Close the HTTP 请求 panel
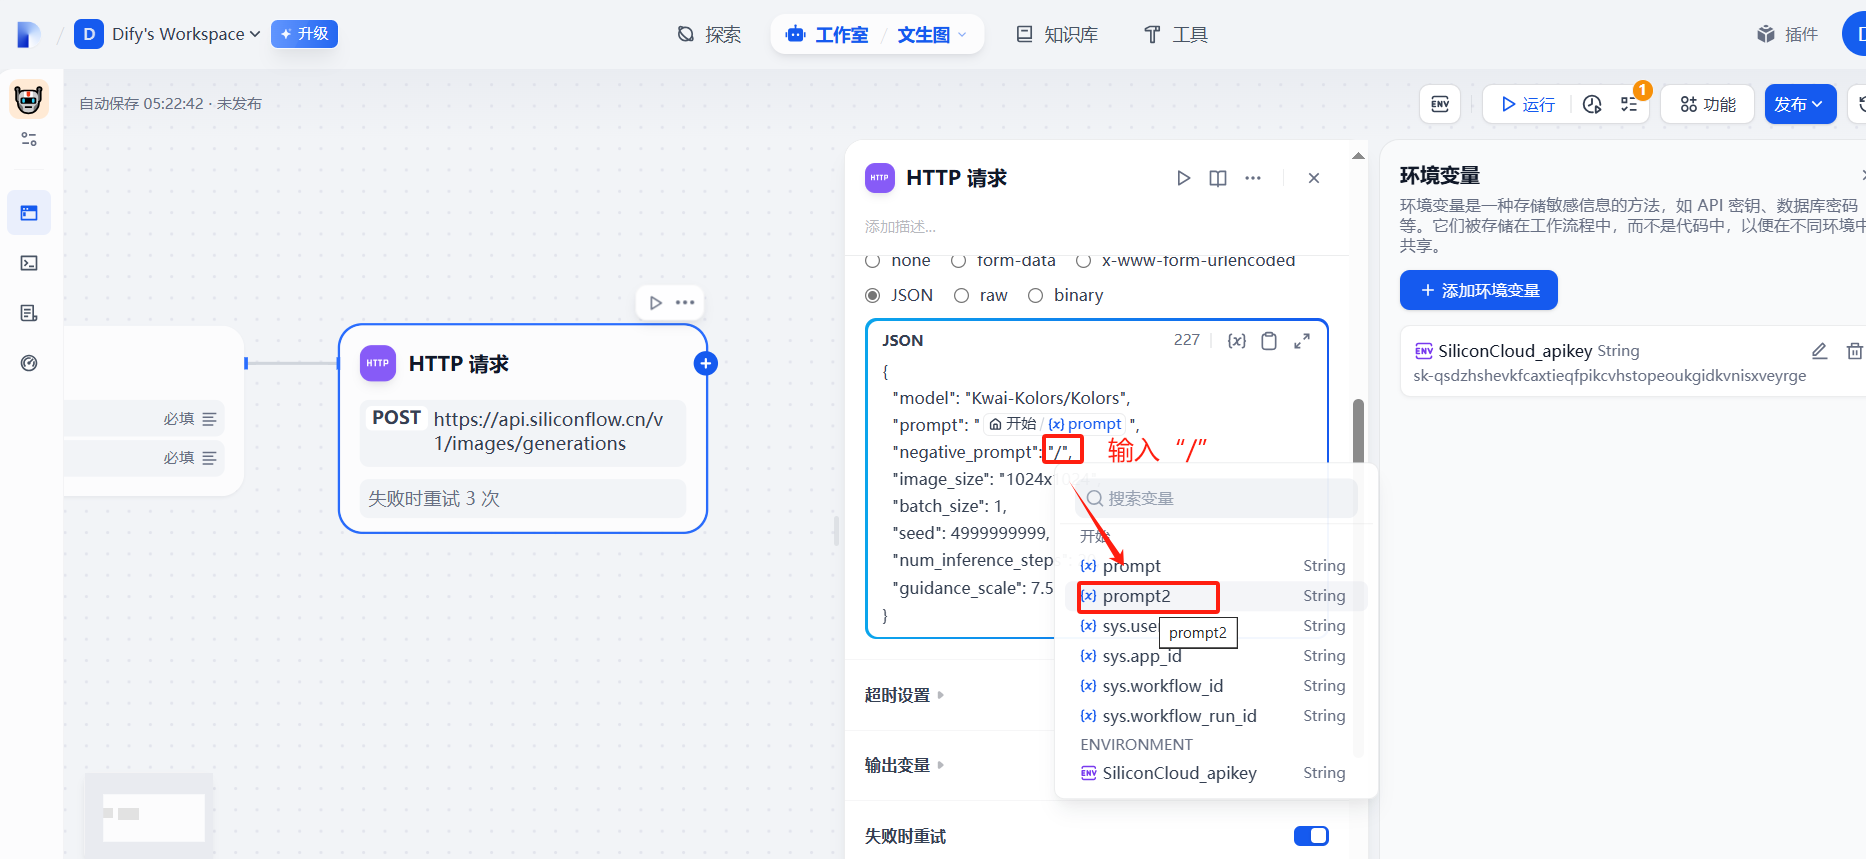The width and height of the screenshot is (1866, 859). tap(1314, 178)
